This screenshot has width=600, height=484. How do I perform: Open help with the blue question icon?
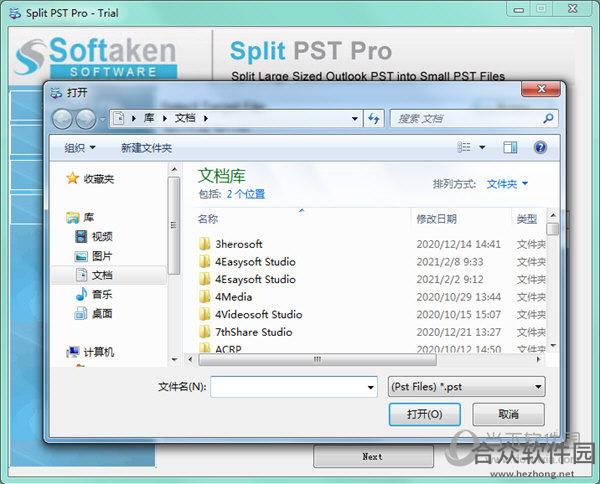(540, 147)
